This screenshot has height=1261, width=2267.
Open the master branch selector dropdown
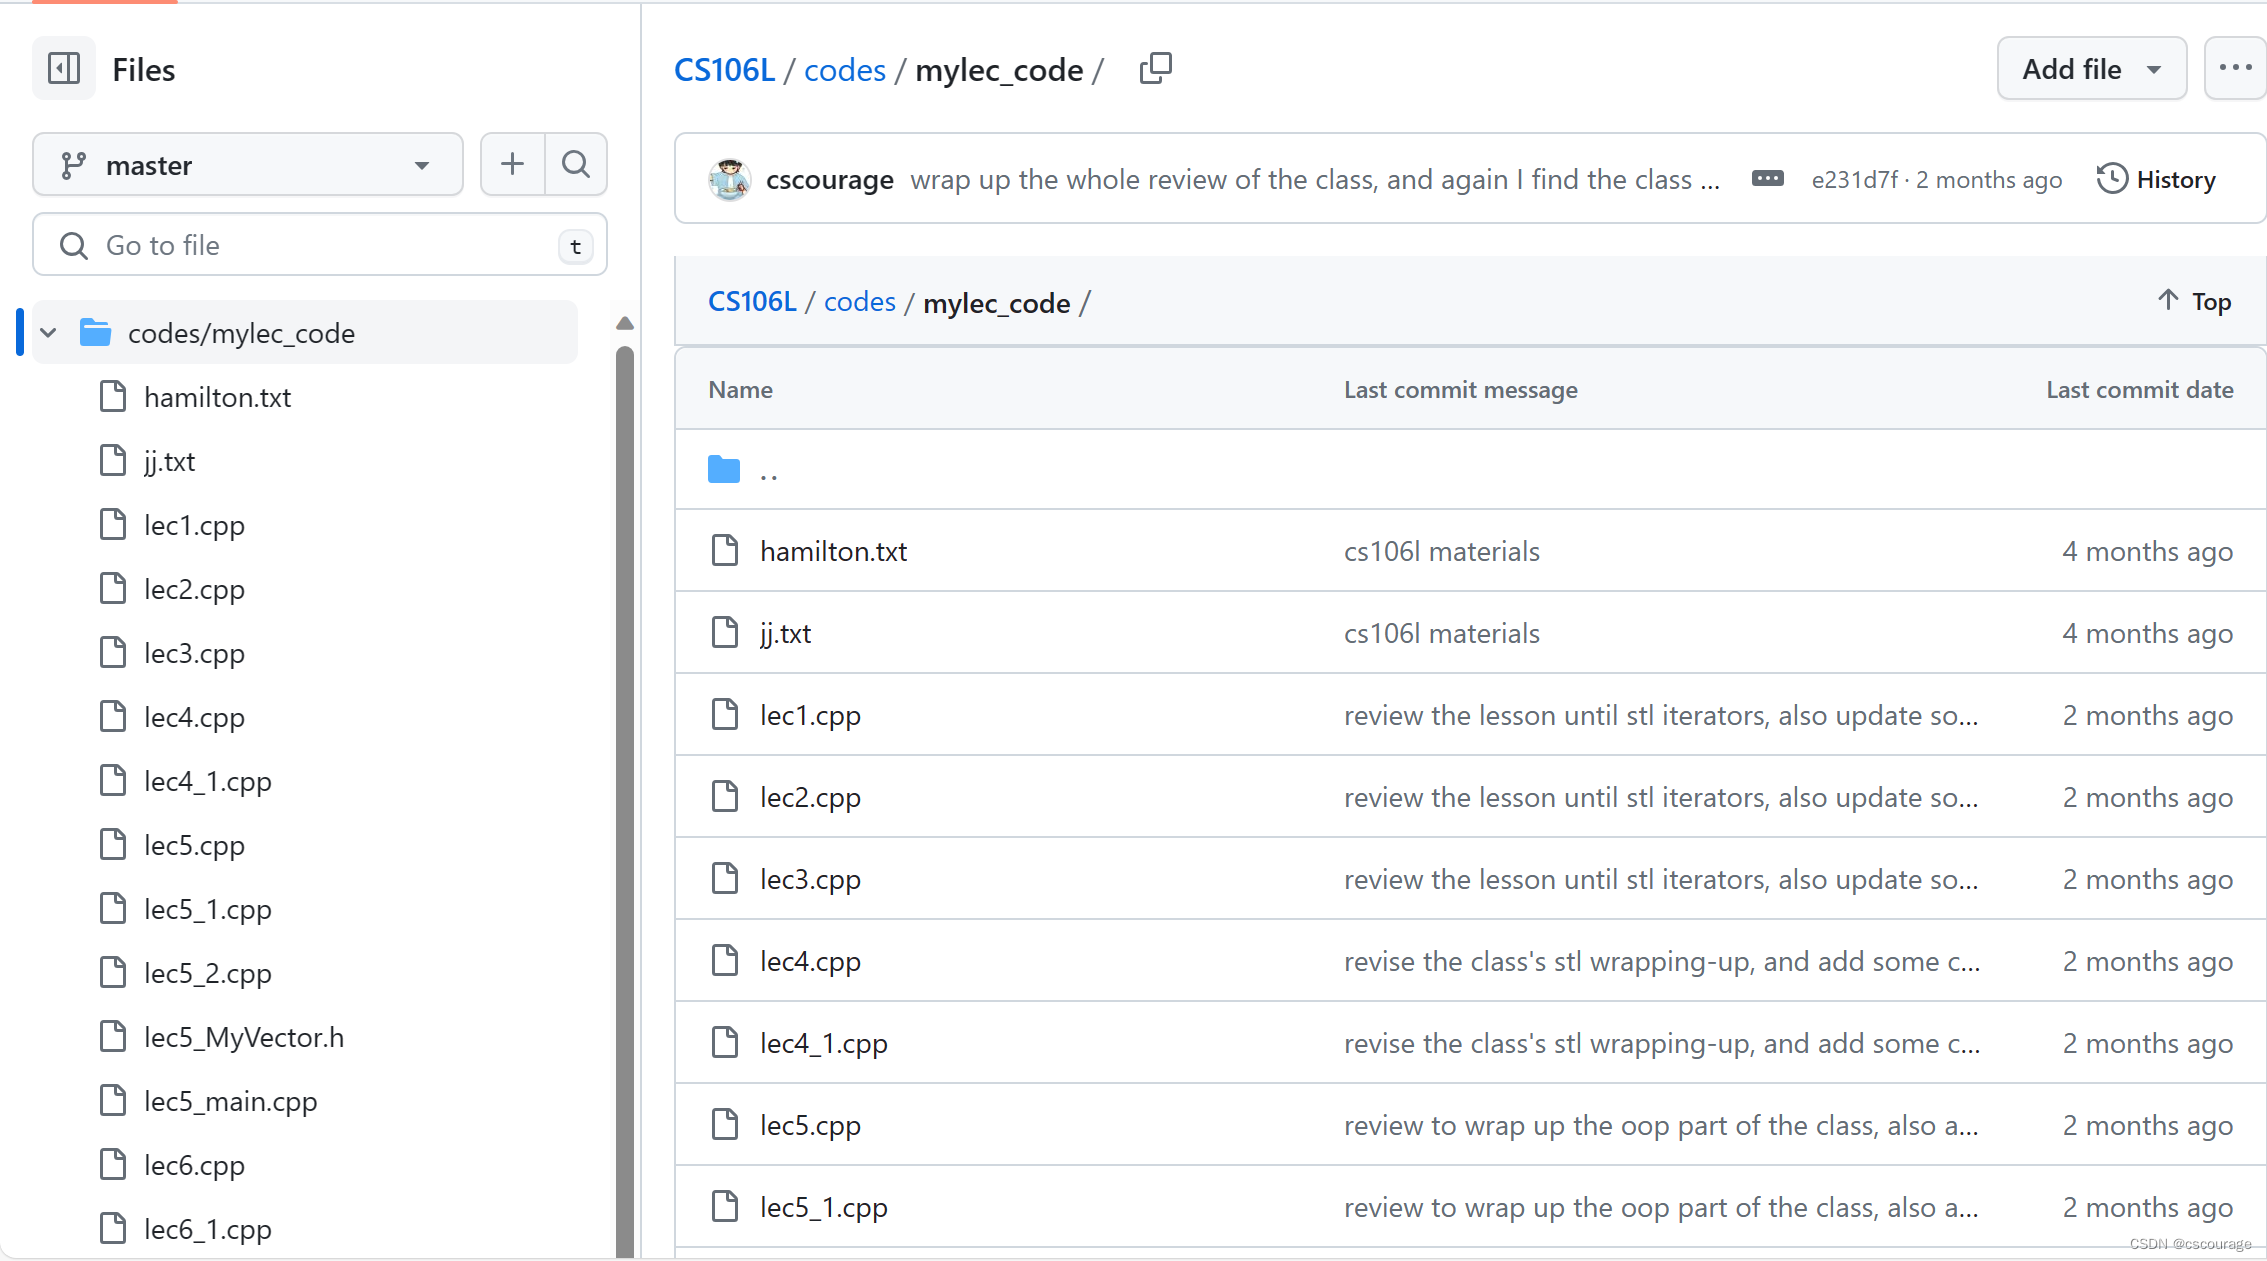coord(247,165)
